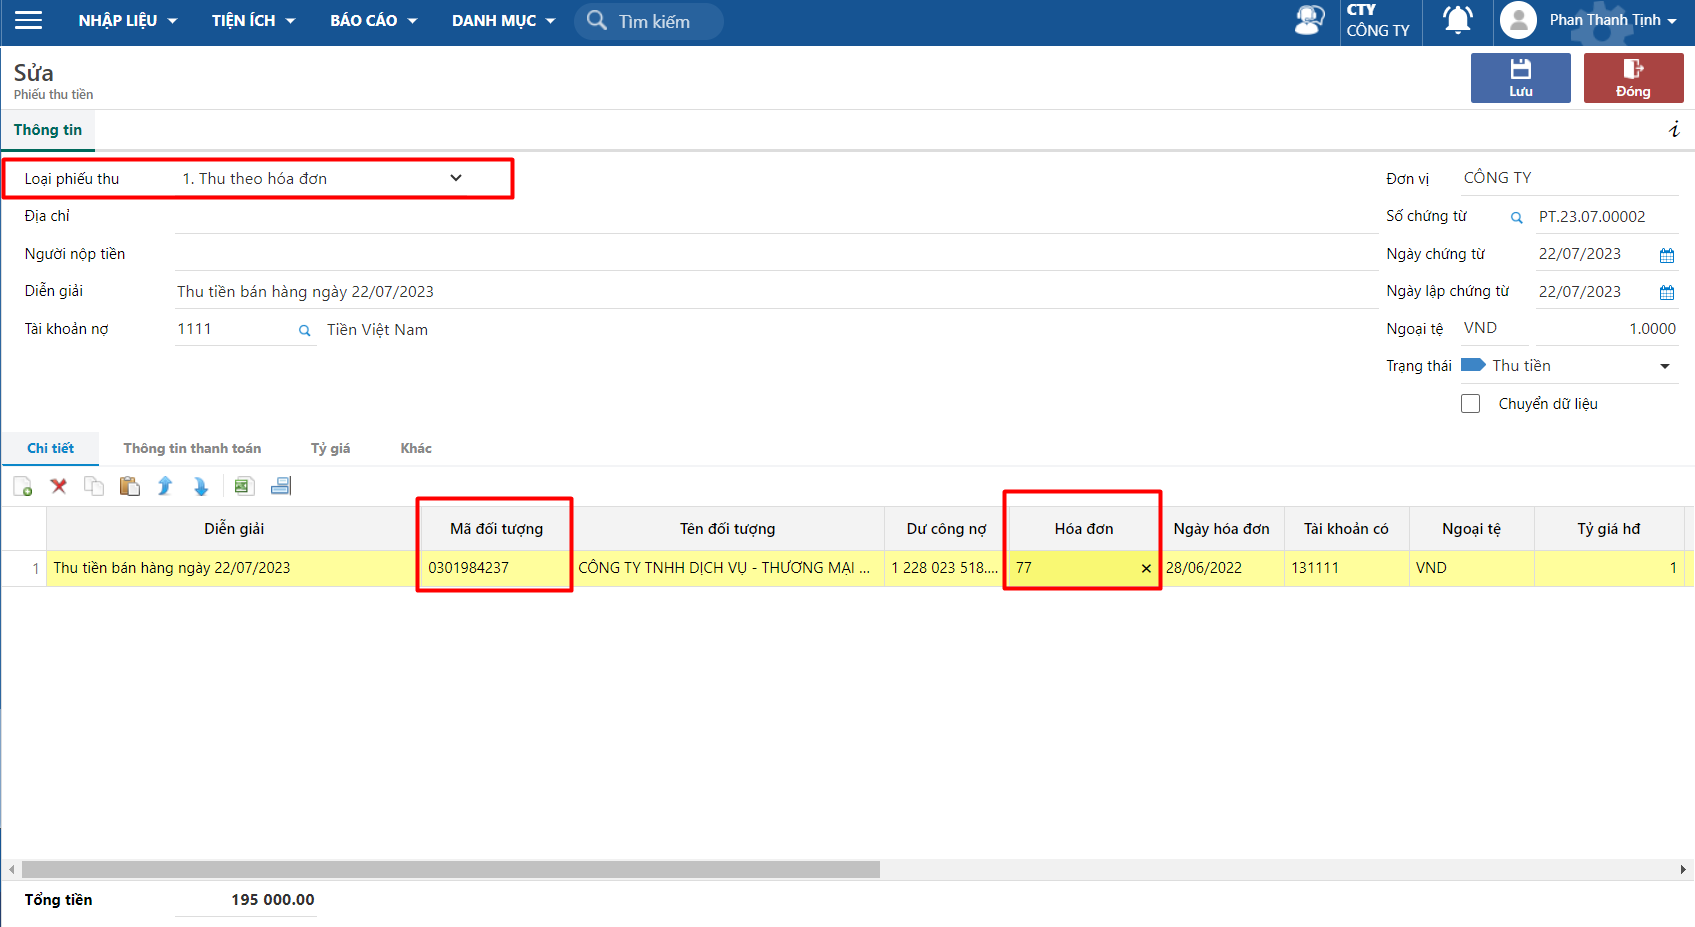
Task: Click the hamburger menu icon
Action: (29, 20)
